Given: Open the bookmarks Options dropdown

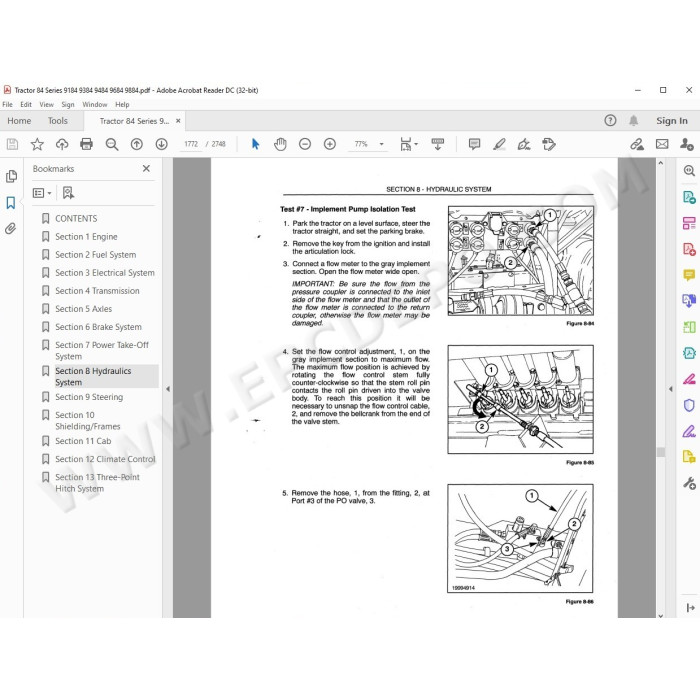Looking at the screenshot, I should (42, 193).
